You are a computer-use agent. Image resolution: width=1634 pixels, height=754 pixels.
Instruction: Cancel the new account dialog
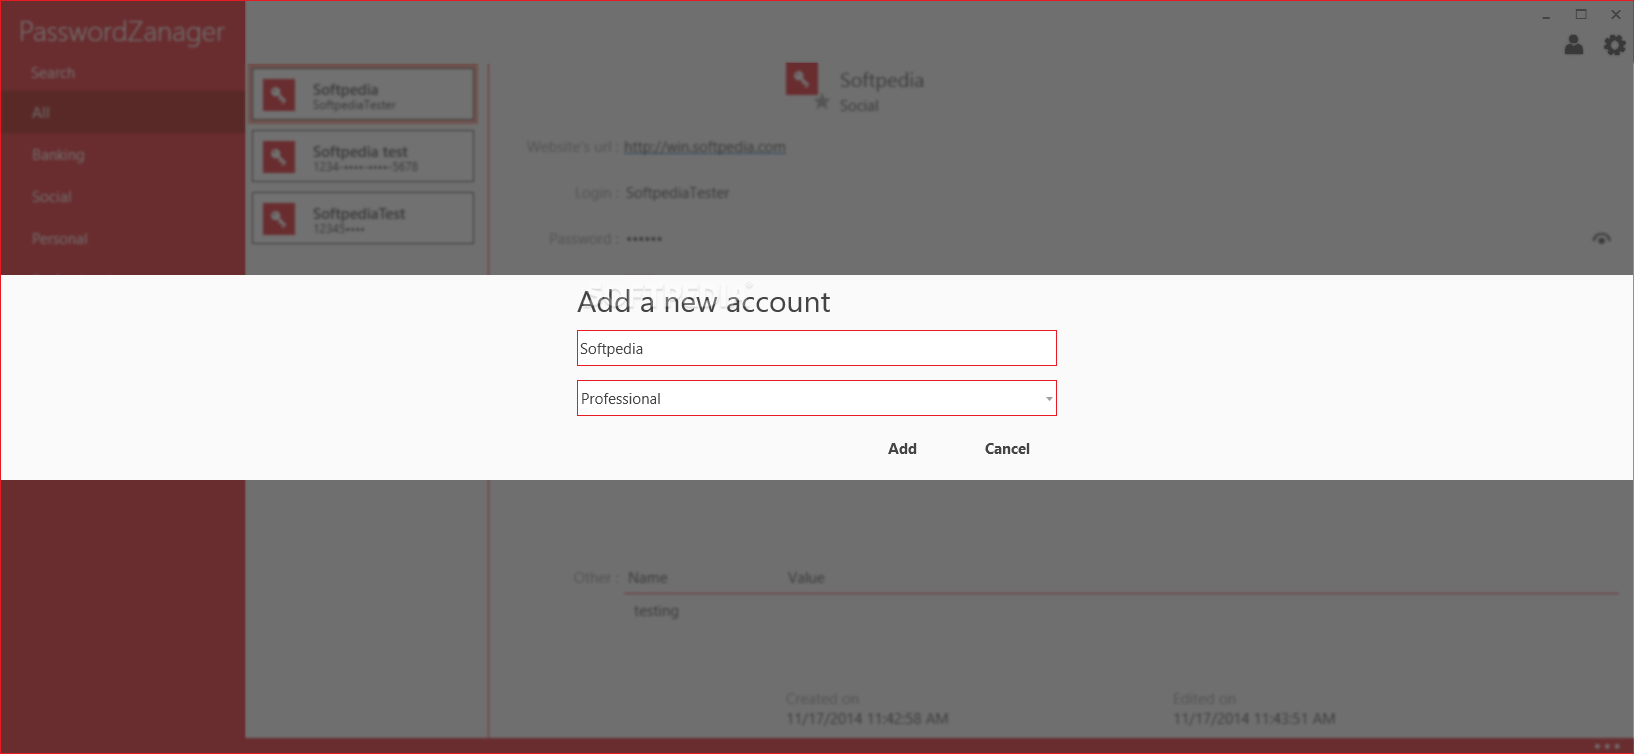(1007, 449)
